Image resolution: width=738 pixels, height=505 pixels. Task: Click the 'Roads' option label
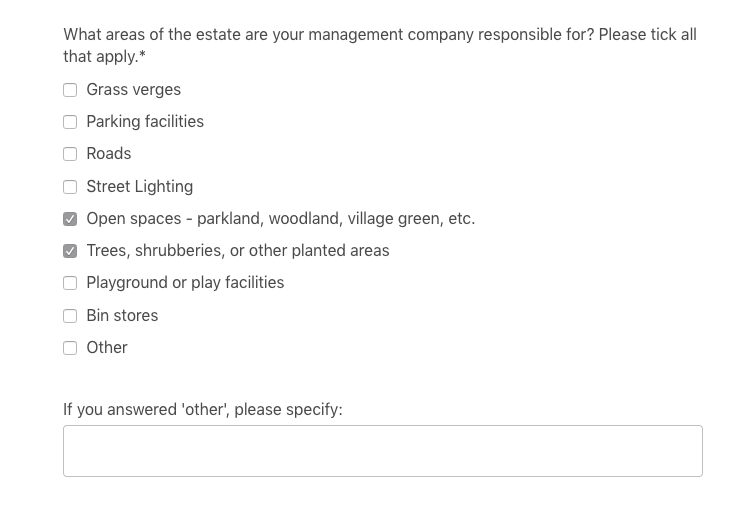[109, 153]
